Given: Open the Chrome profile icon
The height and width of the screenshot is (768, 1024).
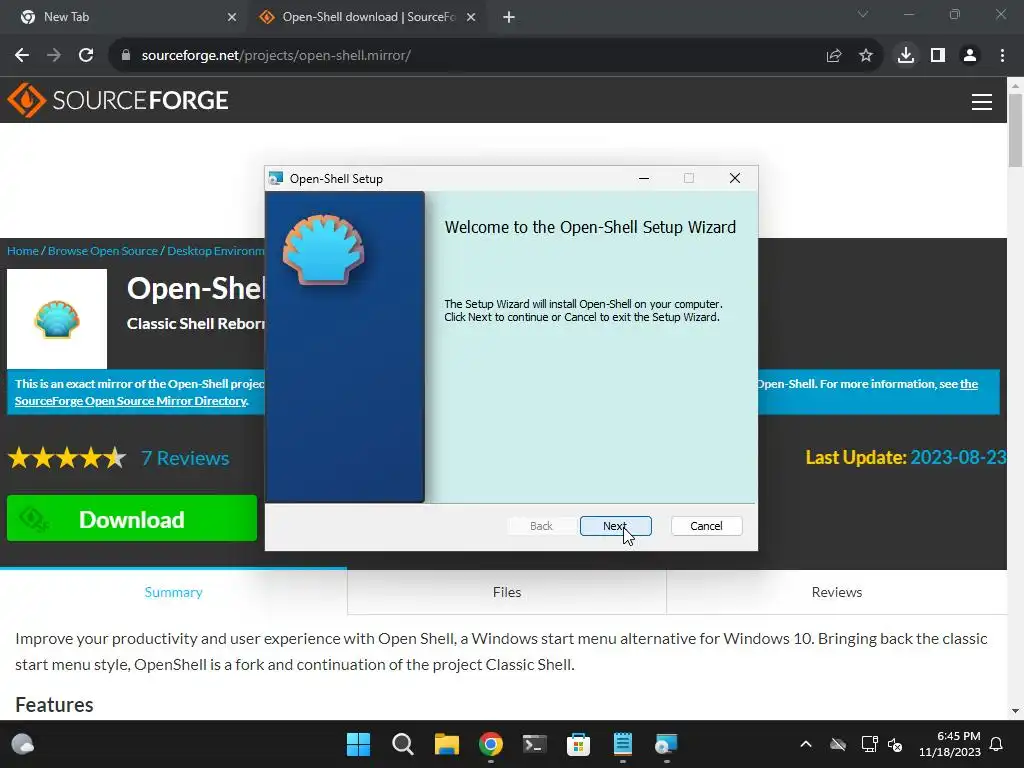Looking at the screenshot, I should [970, 56].
